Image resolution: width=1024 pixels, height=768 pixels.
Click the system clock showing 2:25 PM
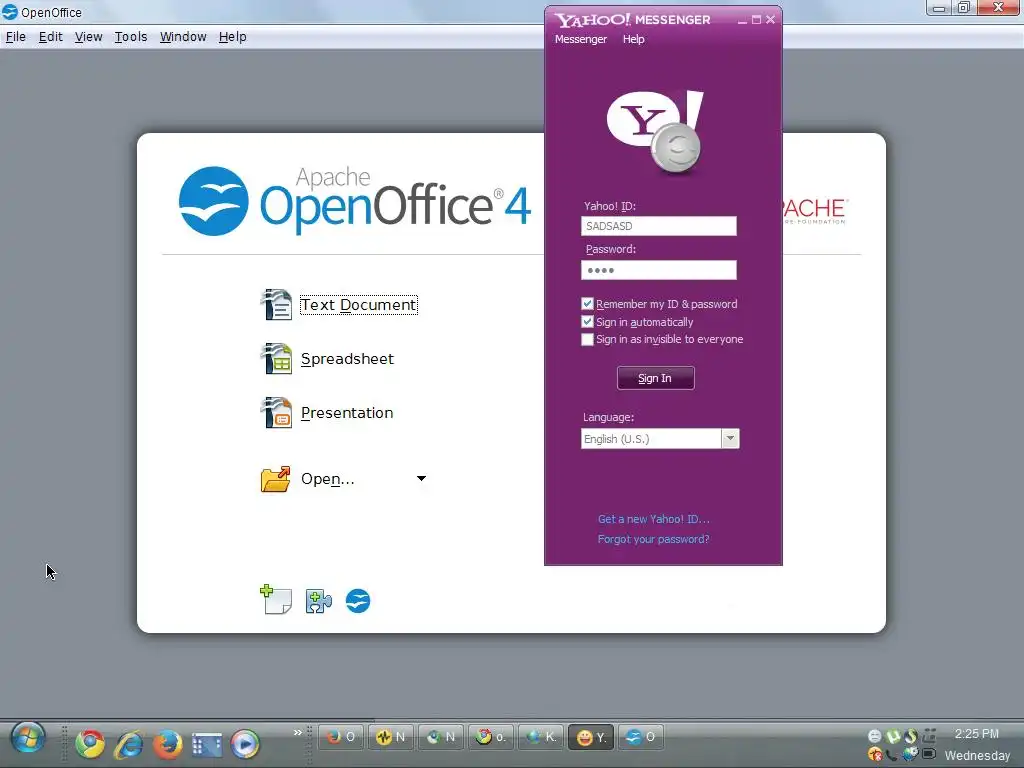tap(976, 734)
